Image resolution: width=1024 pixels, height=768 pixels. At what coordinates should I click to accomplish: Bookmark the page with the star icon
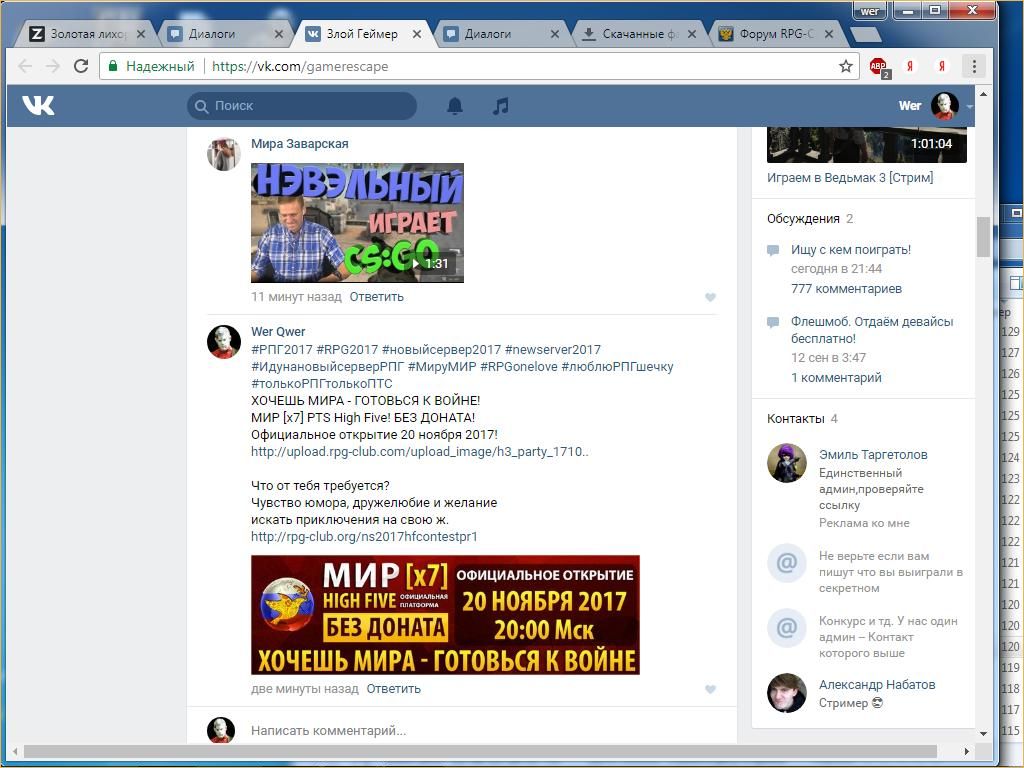tap(846, 66)
